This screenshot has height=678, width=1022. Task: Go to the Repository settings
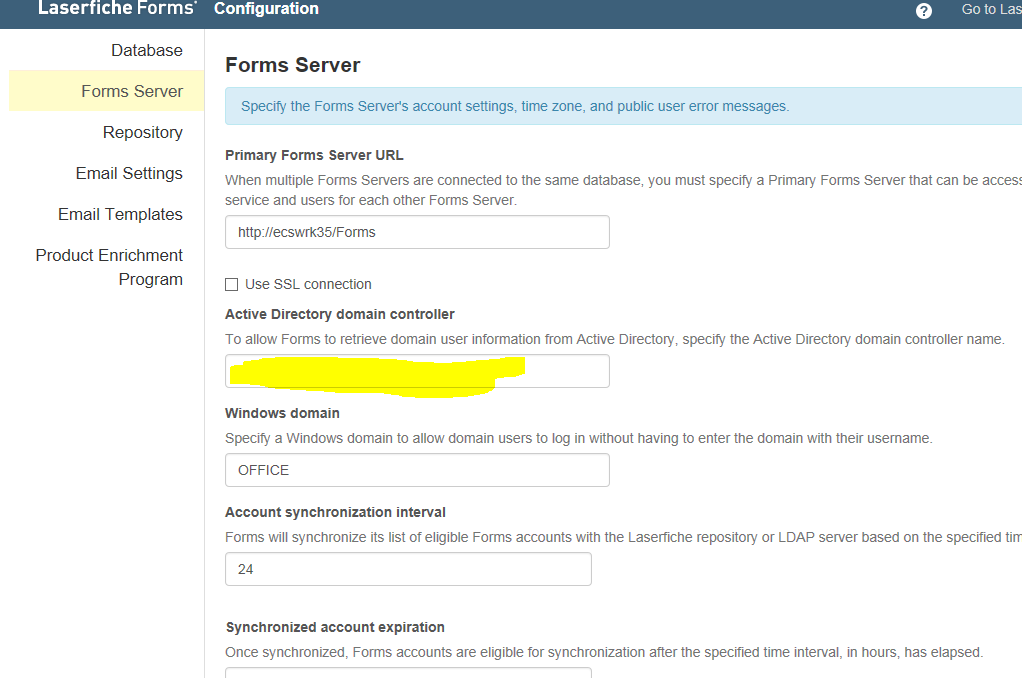[143, 132]
